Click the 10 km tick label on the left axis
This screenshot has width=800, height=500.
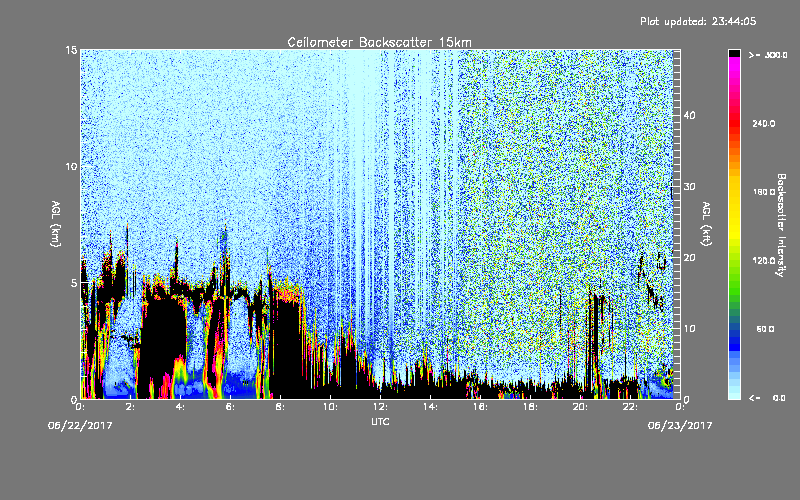pos(71,166)
